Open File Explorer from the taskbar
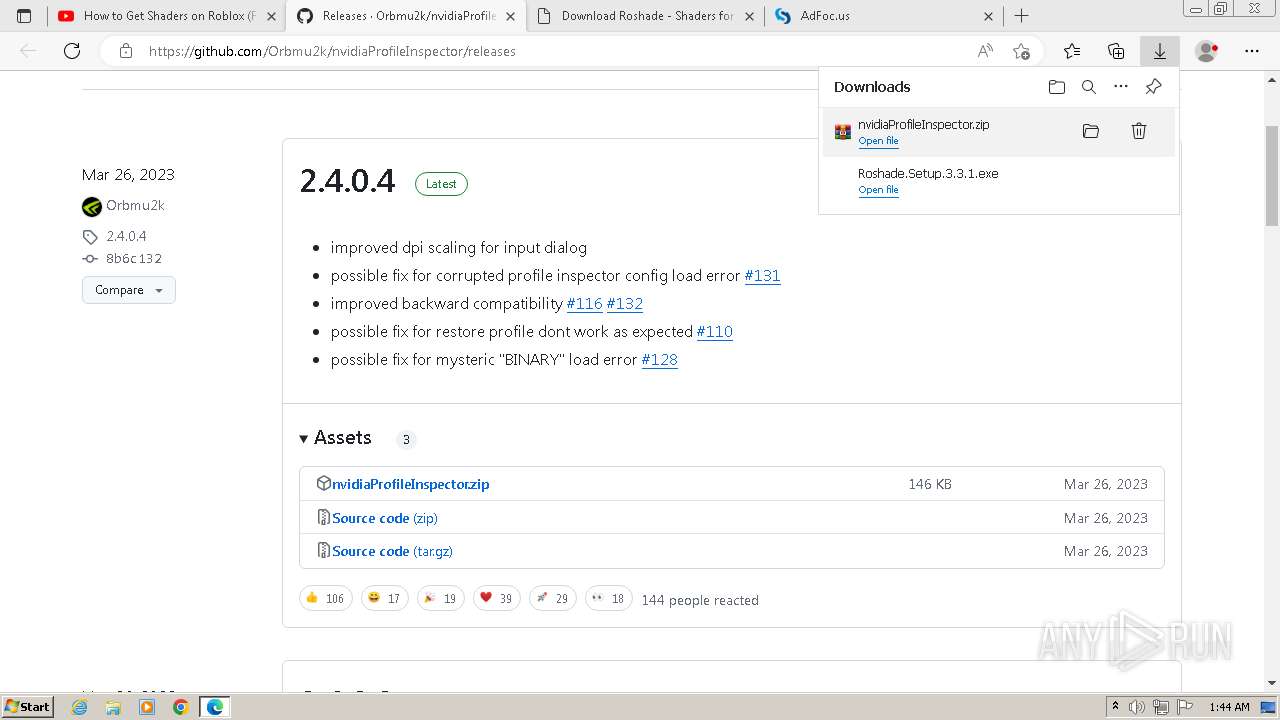 pyautogui.click(x=113, y=707)
